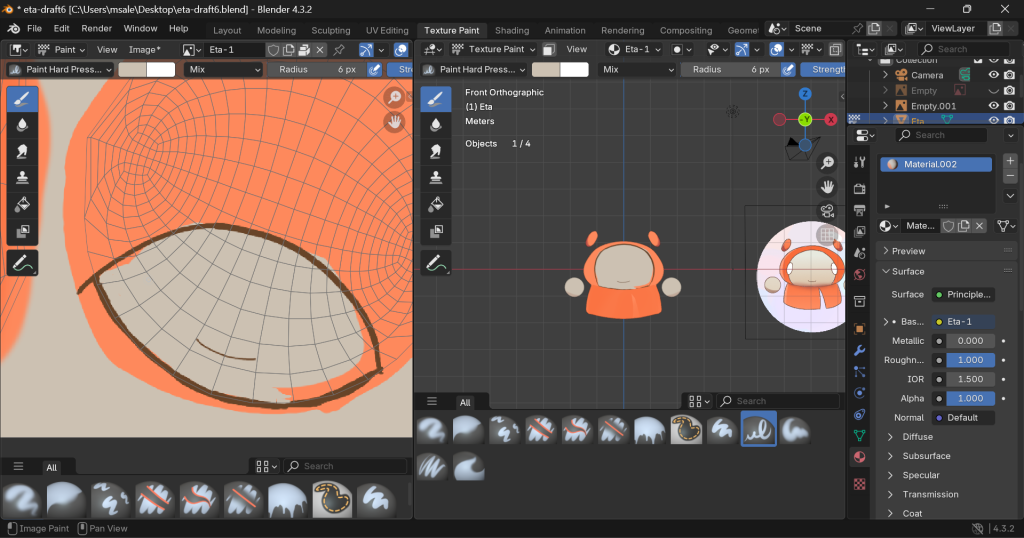Click the Base Color Eta-1 texture field
The height and width of the screenshot is (538, 1024).
pyautogui.click(x=963, y=321)
